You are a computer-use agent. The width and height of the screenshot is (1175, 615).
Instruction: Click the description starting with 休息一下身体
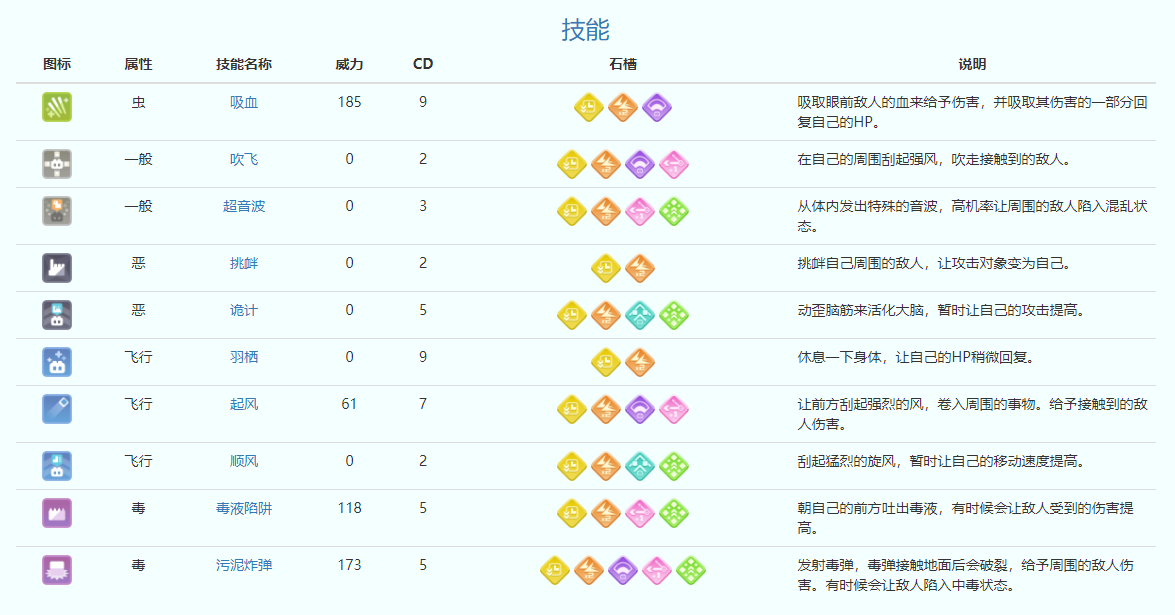(x=916, y=357)
